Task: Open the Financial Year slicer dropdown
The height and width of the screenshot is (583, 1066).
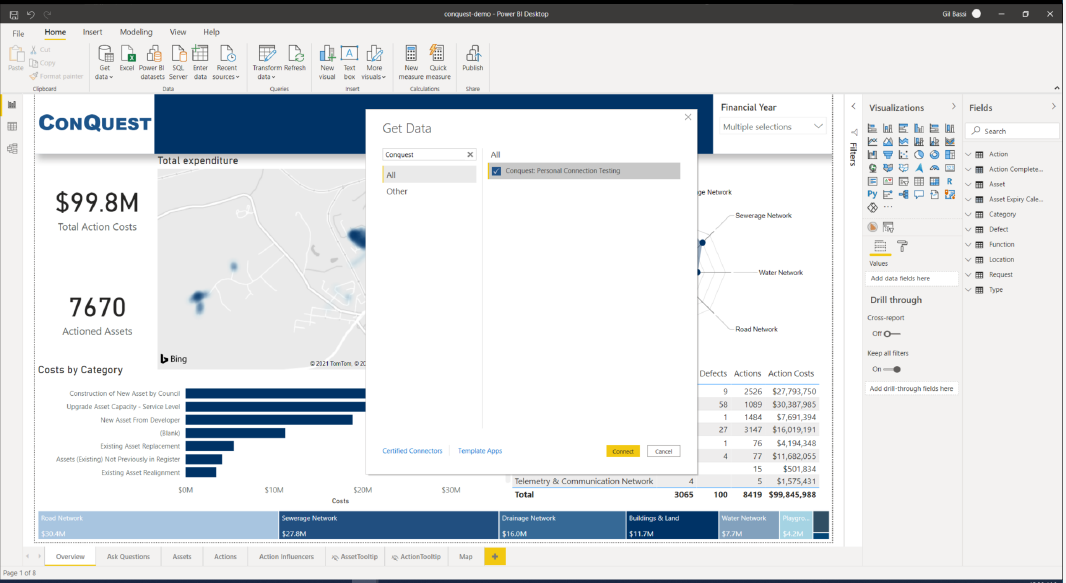Action: pos(819,126)
